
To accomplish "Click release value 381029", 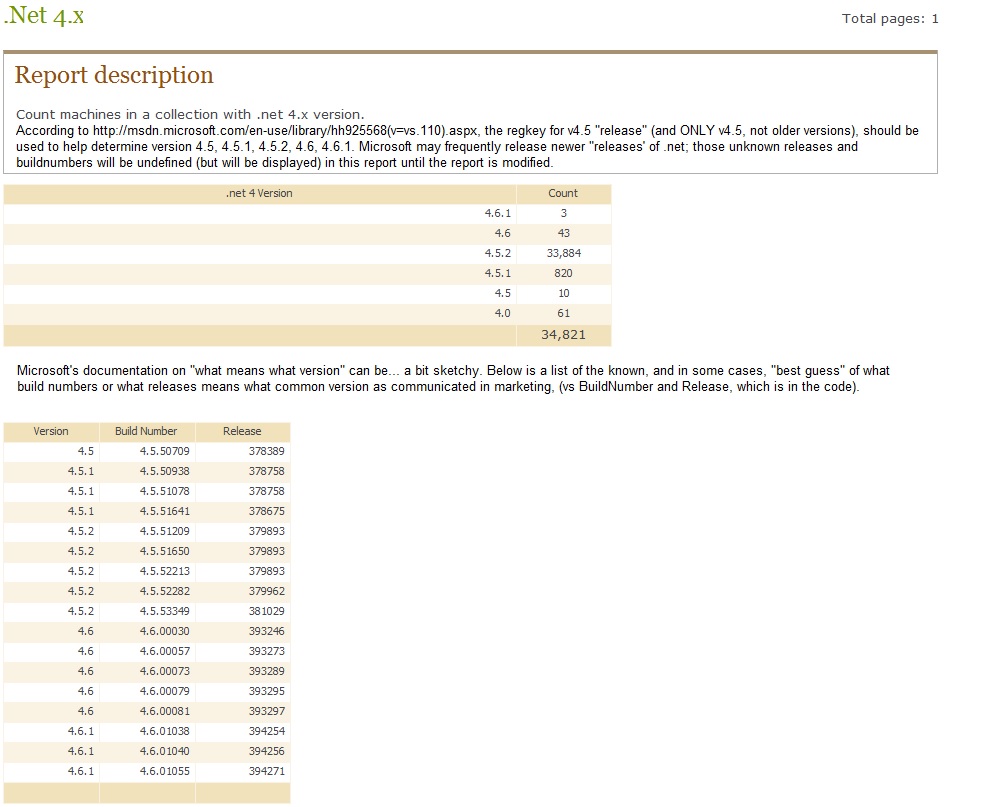I will [266, 611].
